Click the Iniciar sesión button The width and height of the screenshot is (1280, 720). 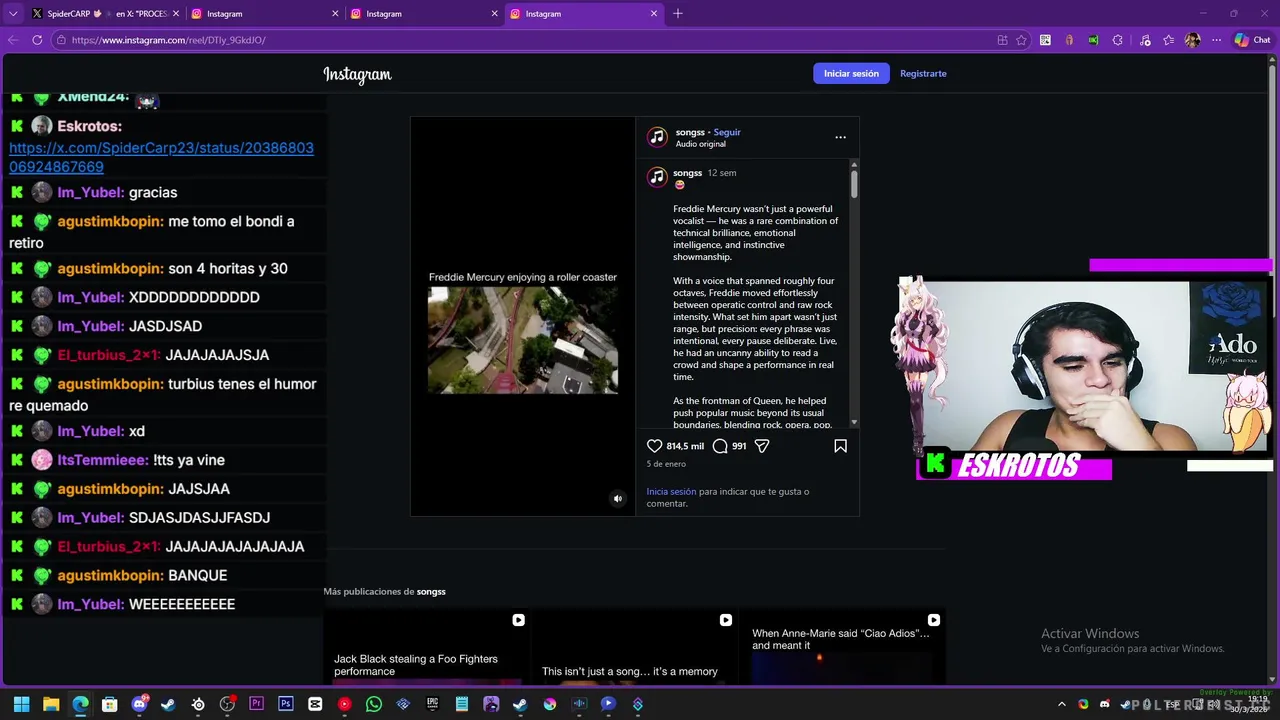[851, 73]
